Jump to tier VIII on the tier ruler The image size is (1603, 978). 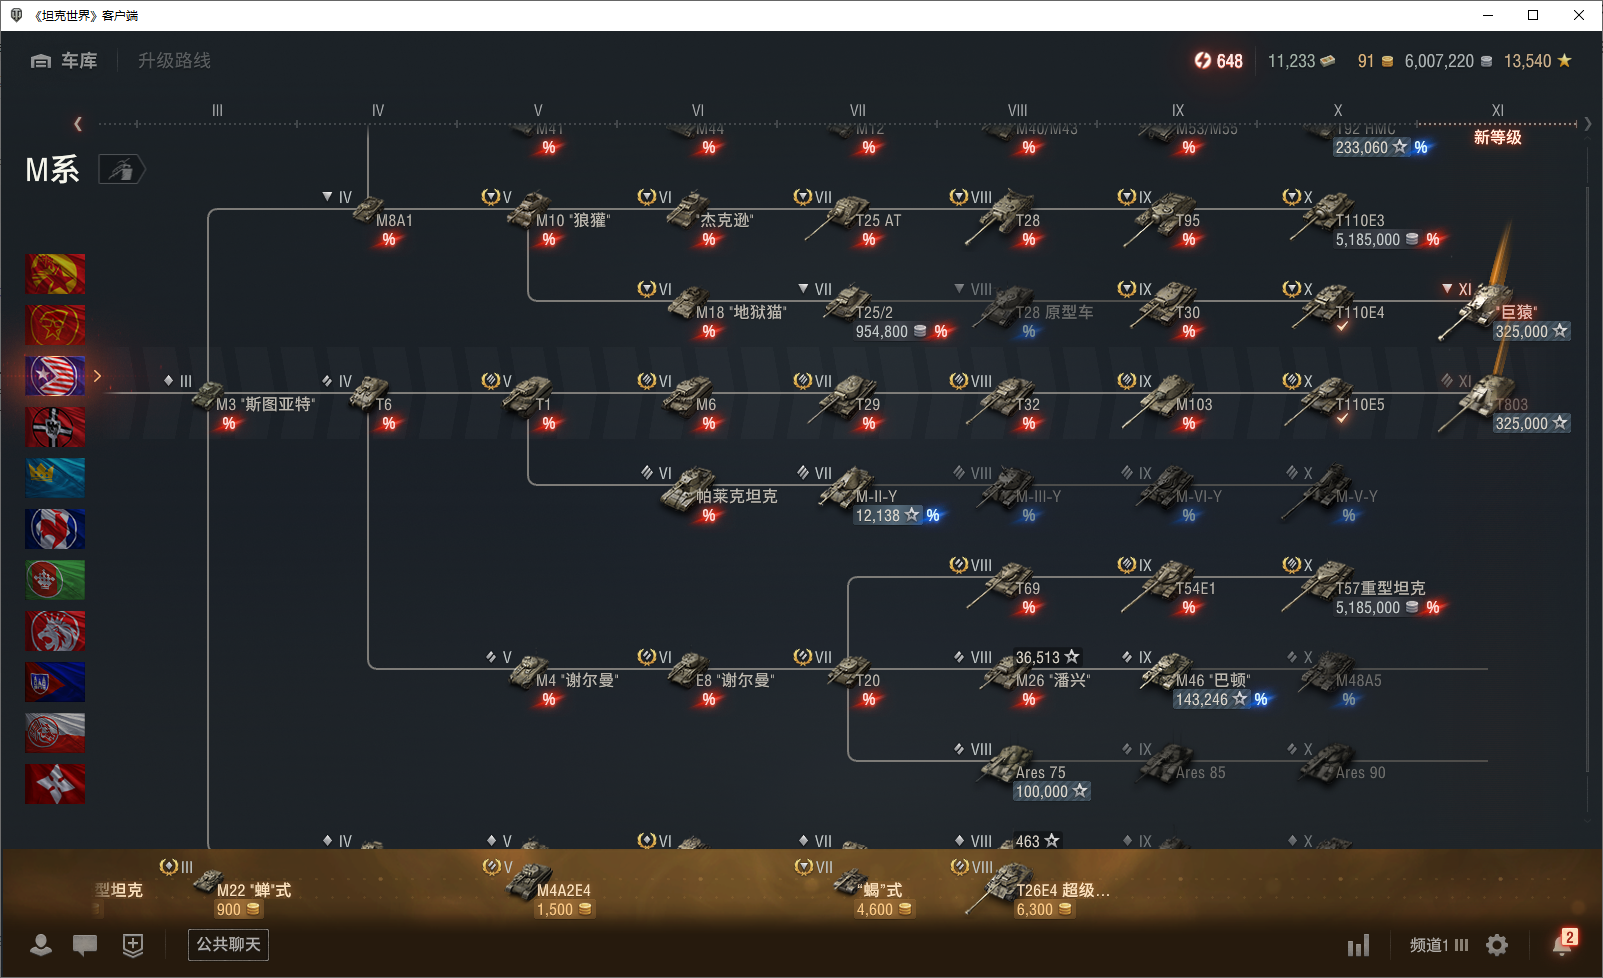pos(1018,110)
